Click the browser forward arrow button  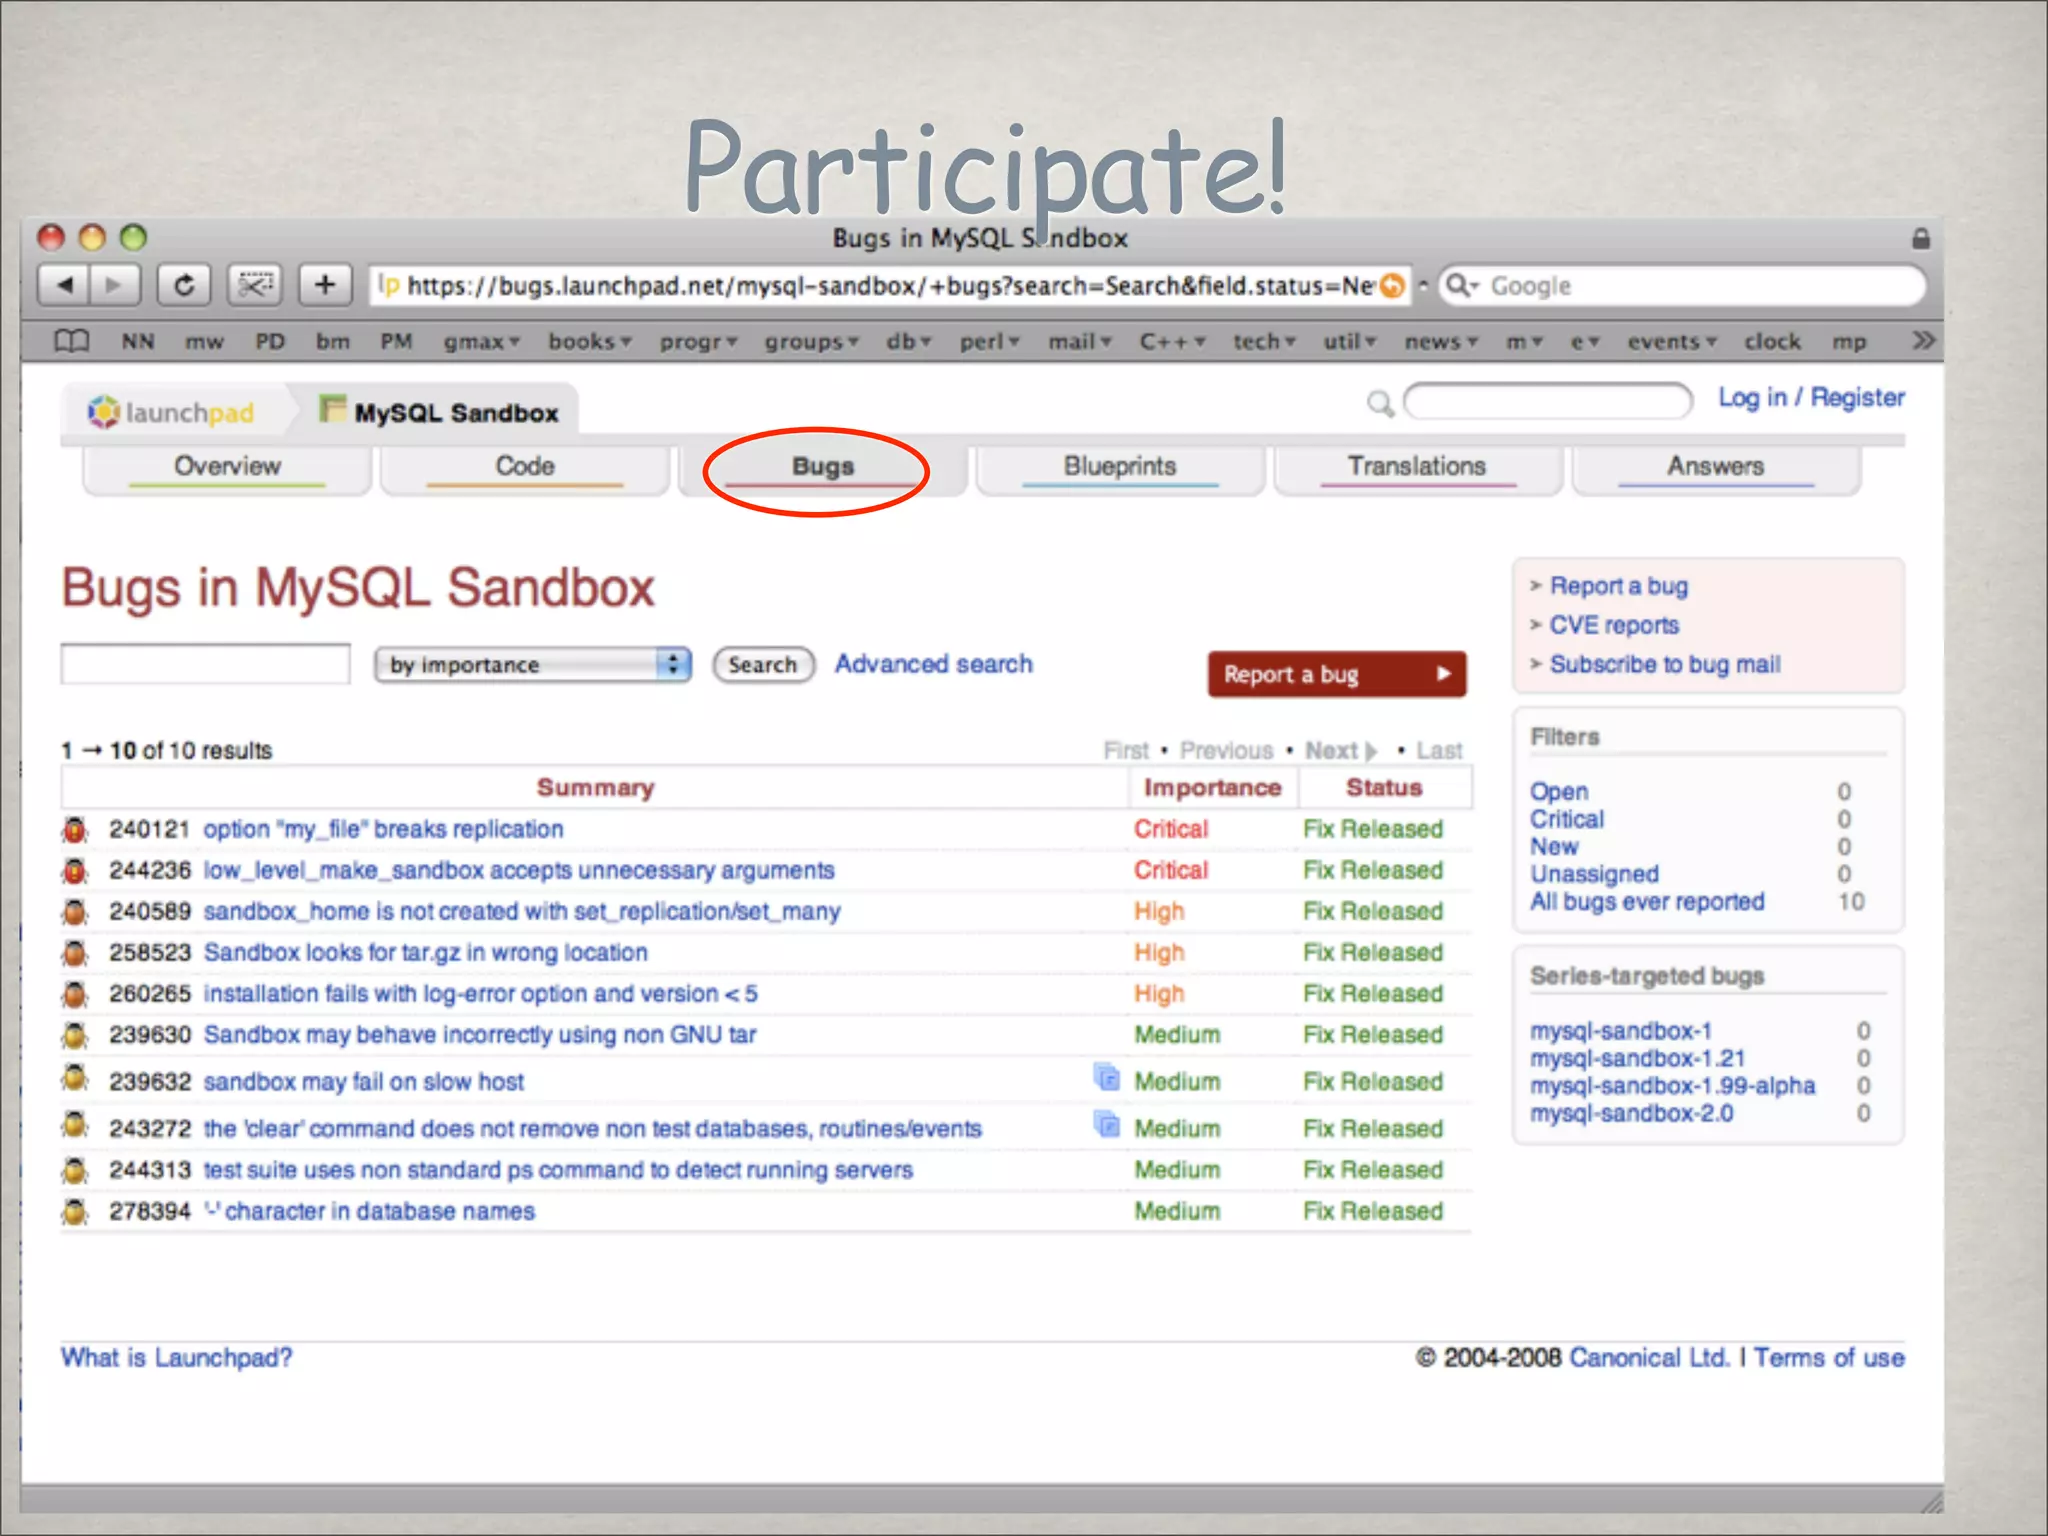(x=115, y=286)
